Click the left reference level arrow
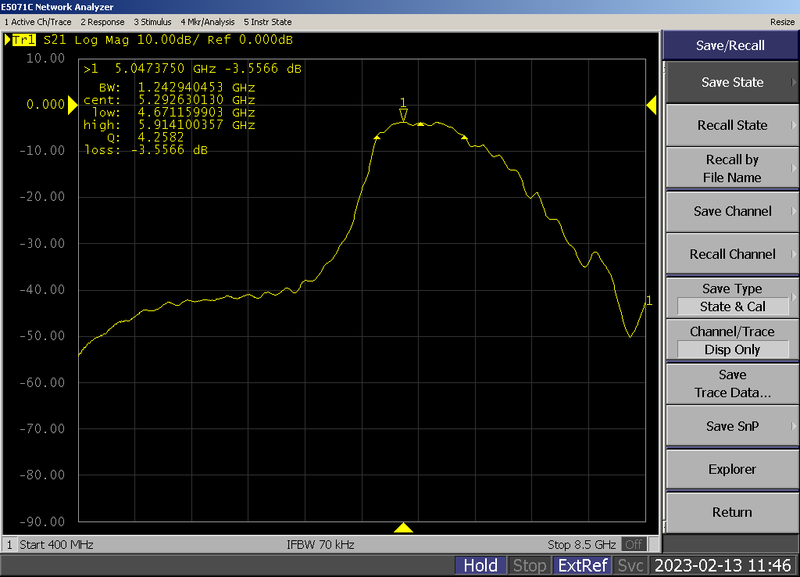This screenshot has width=800, height=577. tap(72, 105)
